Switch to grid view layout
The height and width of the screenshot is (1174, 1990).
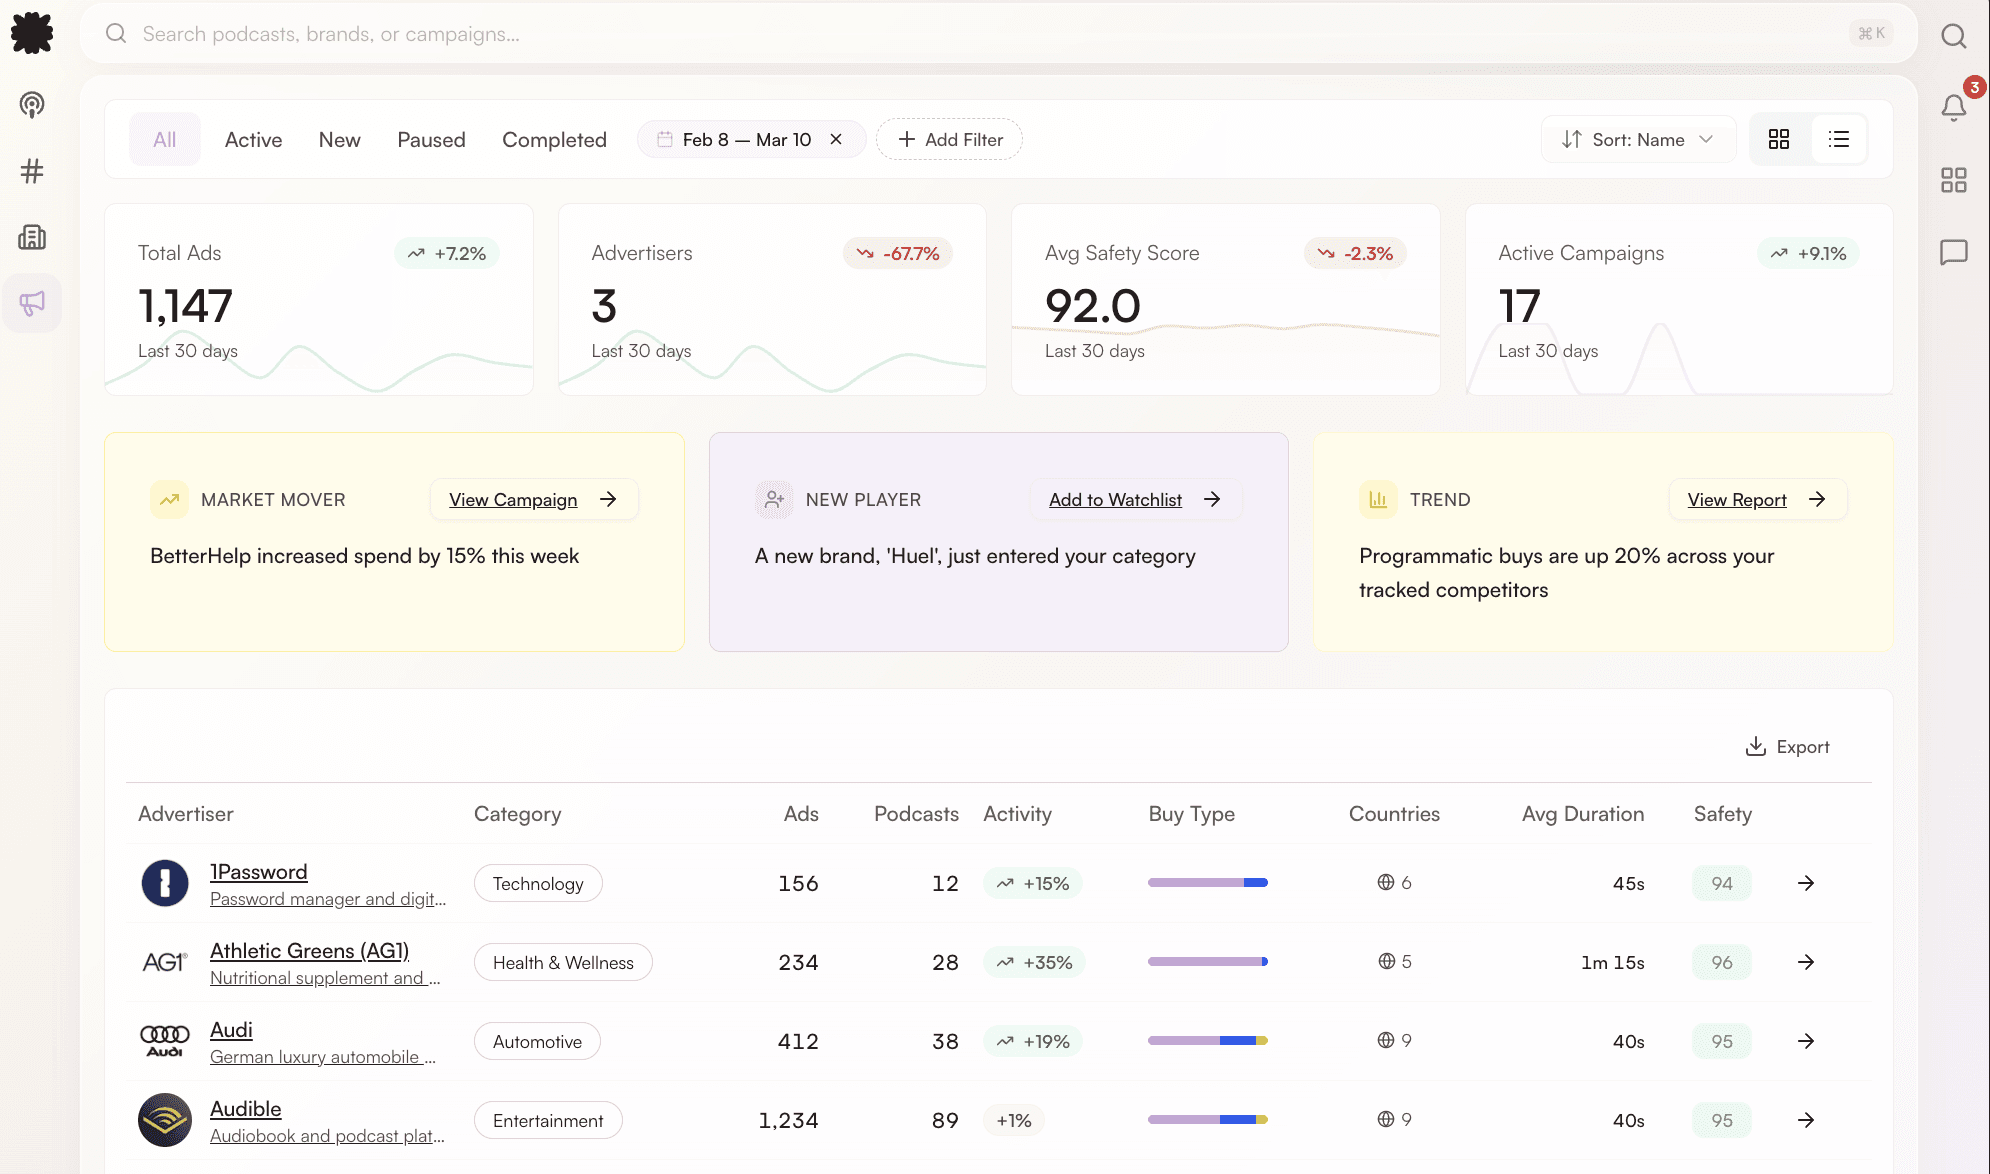(x=1778, y=139)
